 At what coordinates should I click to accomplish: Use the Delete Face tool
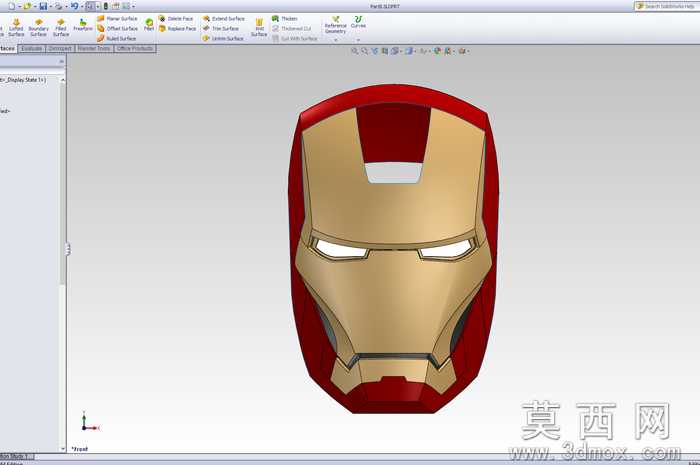coord(176,18)
